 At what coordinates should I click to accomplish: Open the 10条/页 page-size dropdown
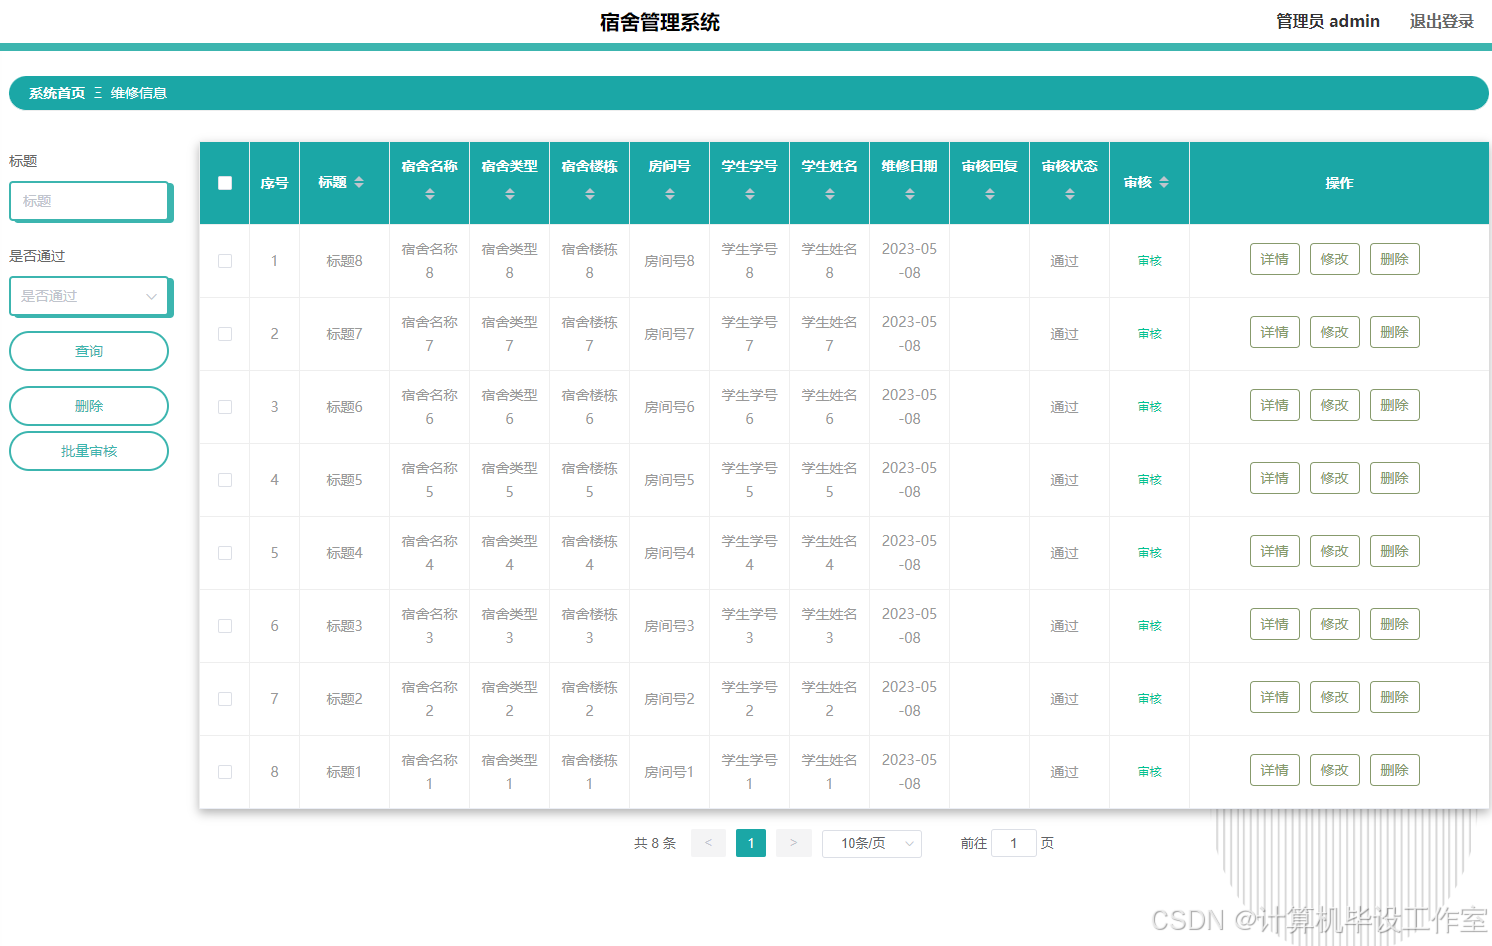tap(871, 843)
